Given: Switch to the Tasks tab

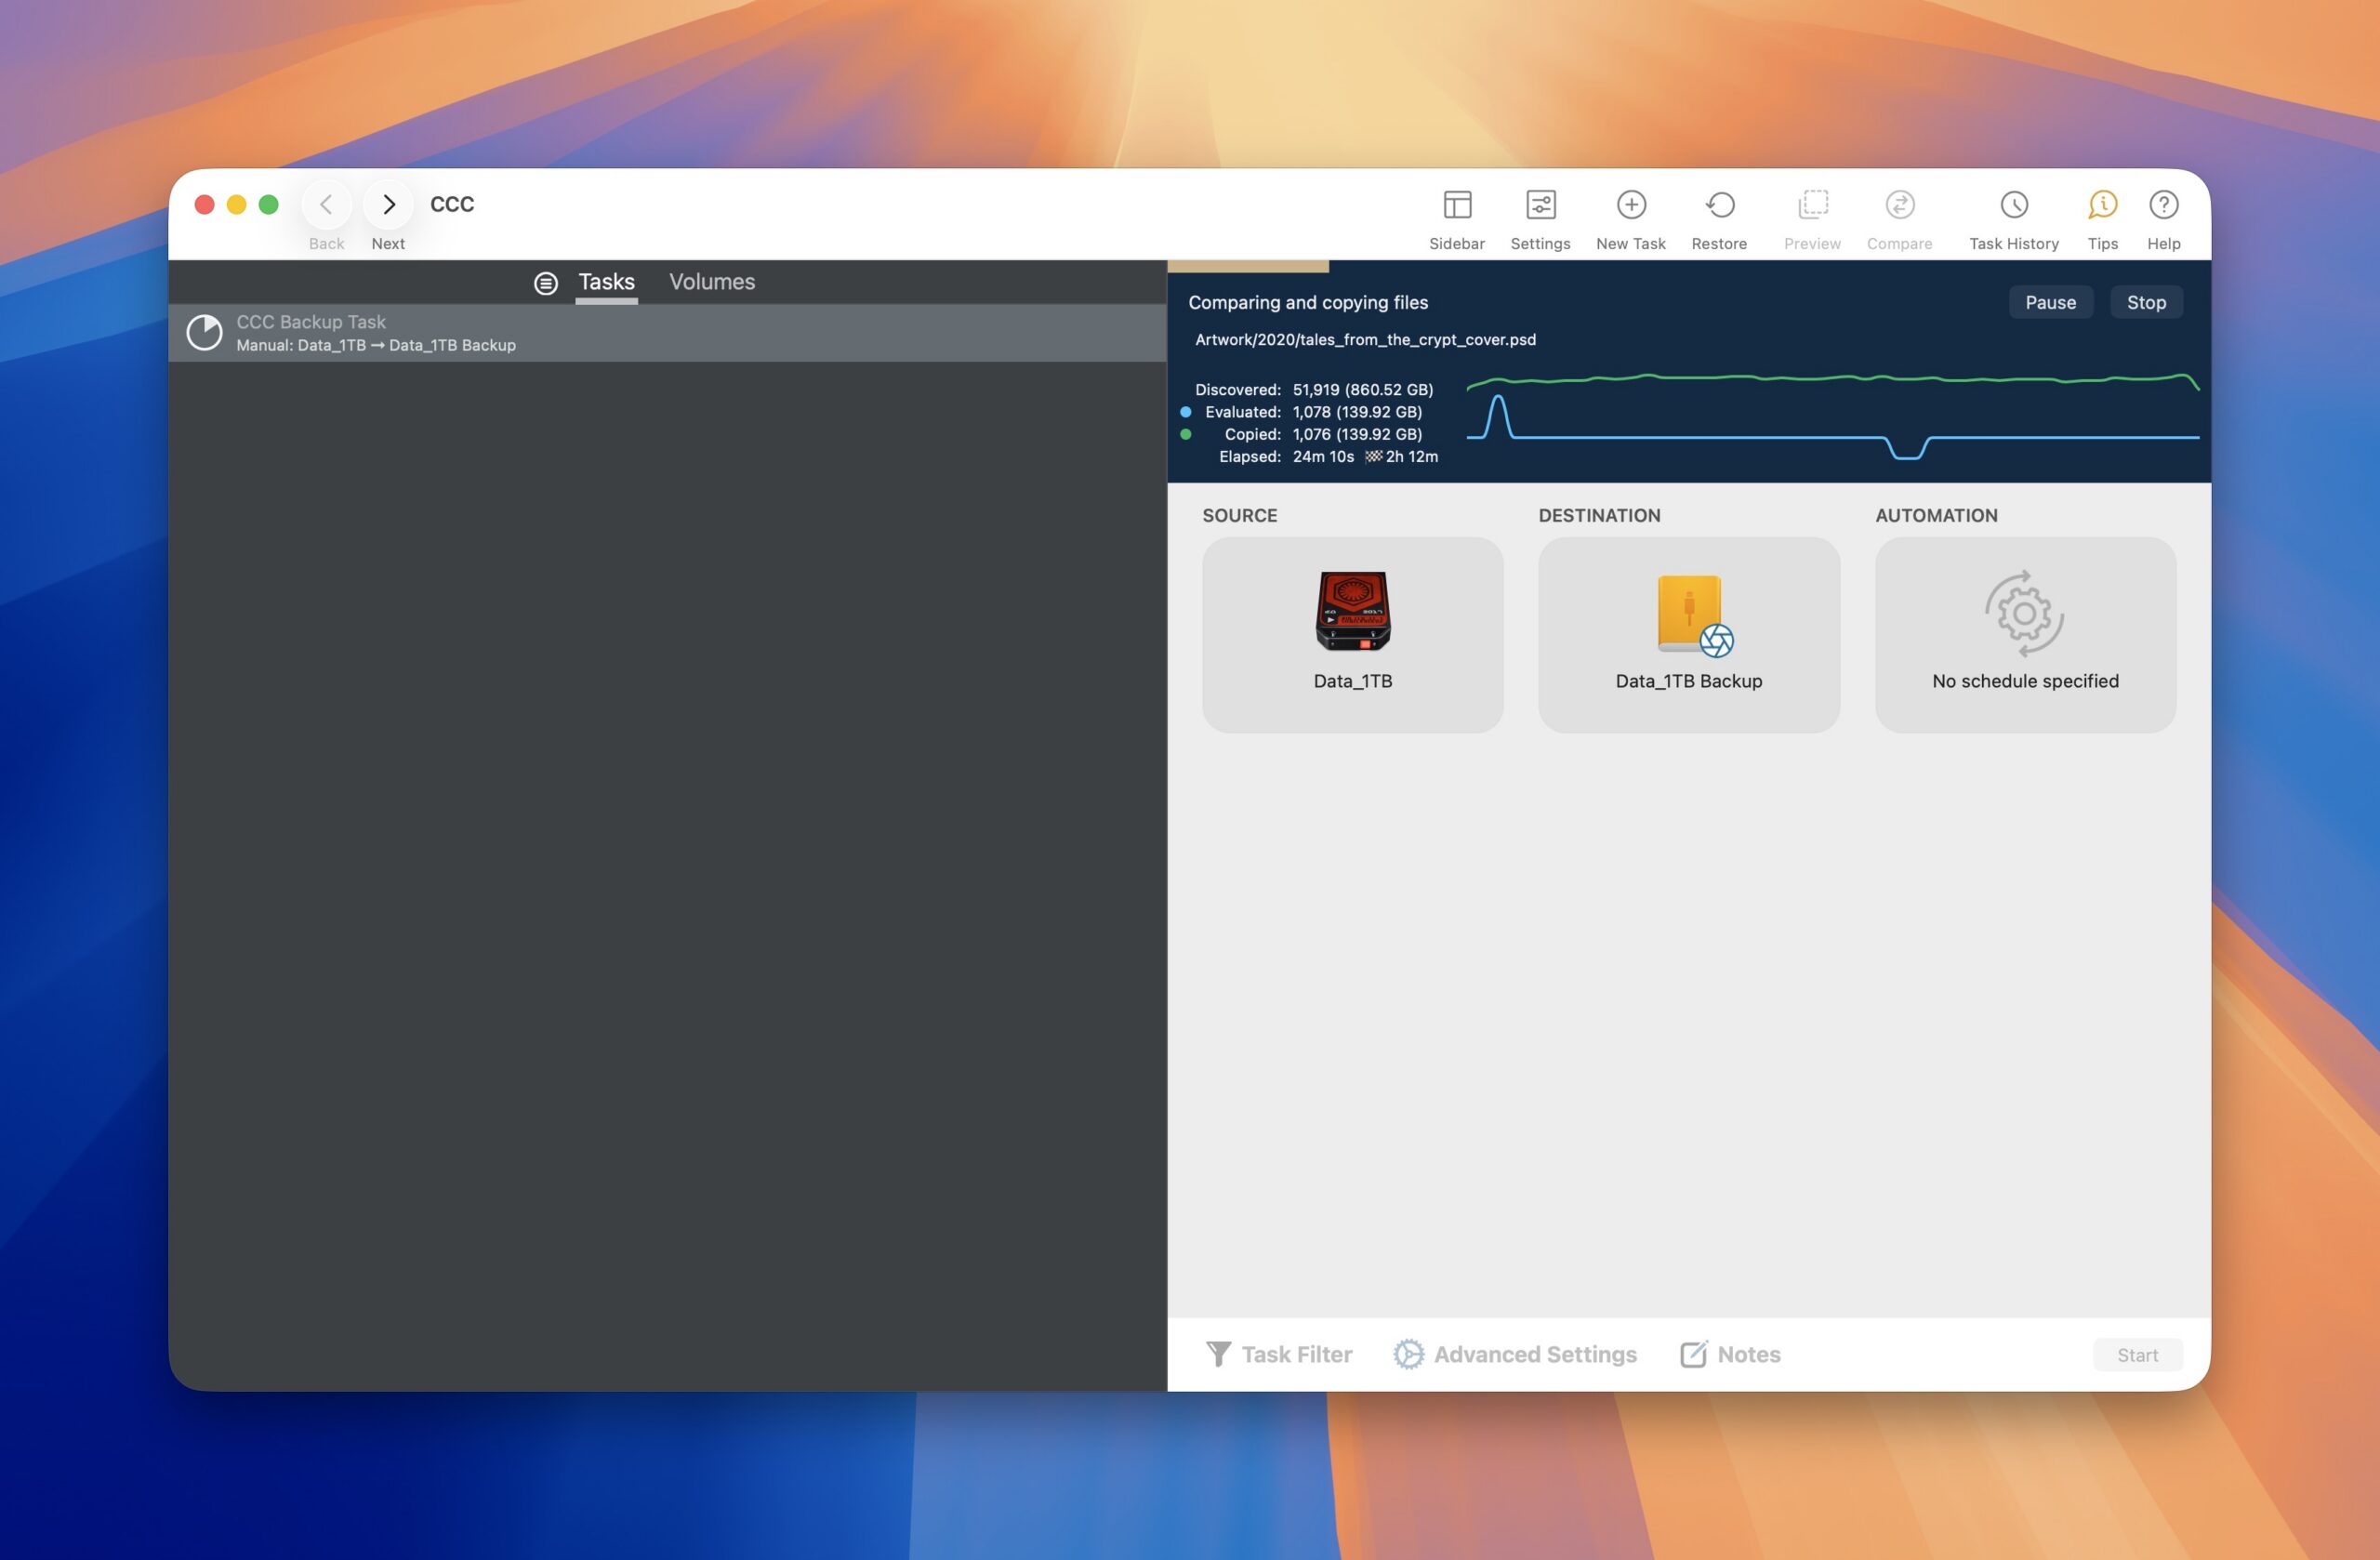Looking at the screenshot, I should [x=606, y=283].
